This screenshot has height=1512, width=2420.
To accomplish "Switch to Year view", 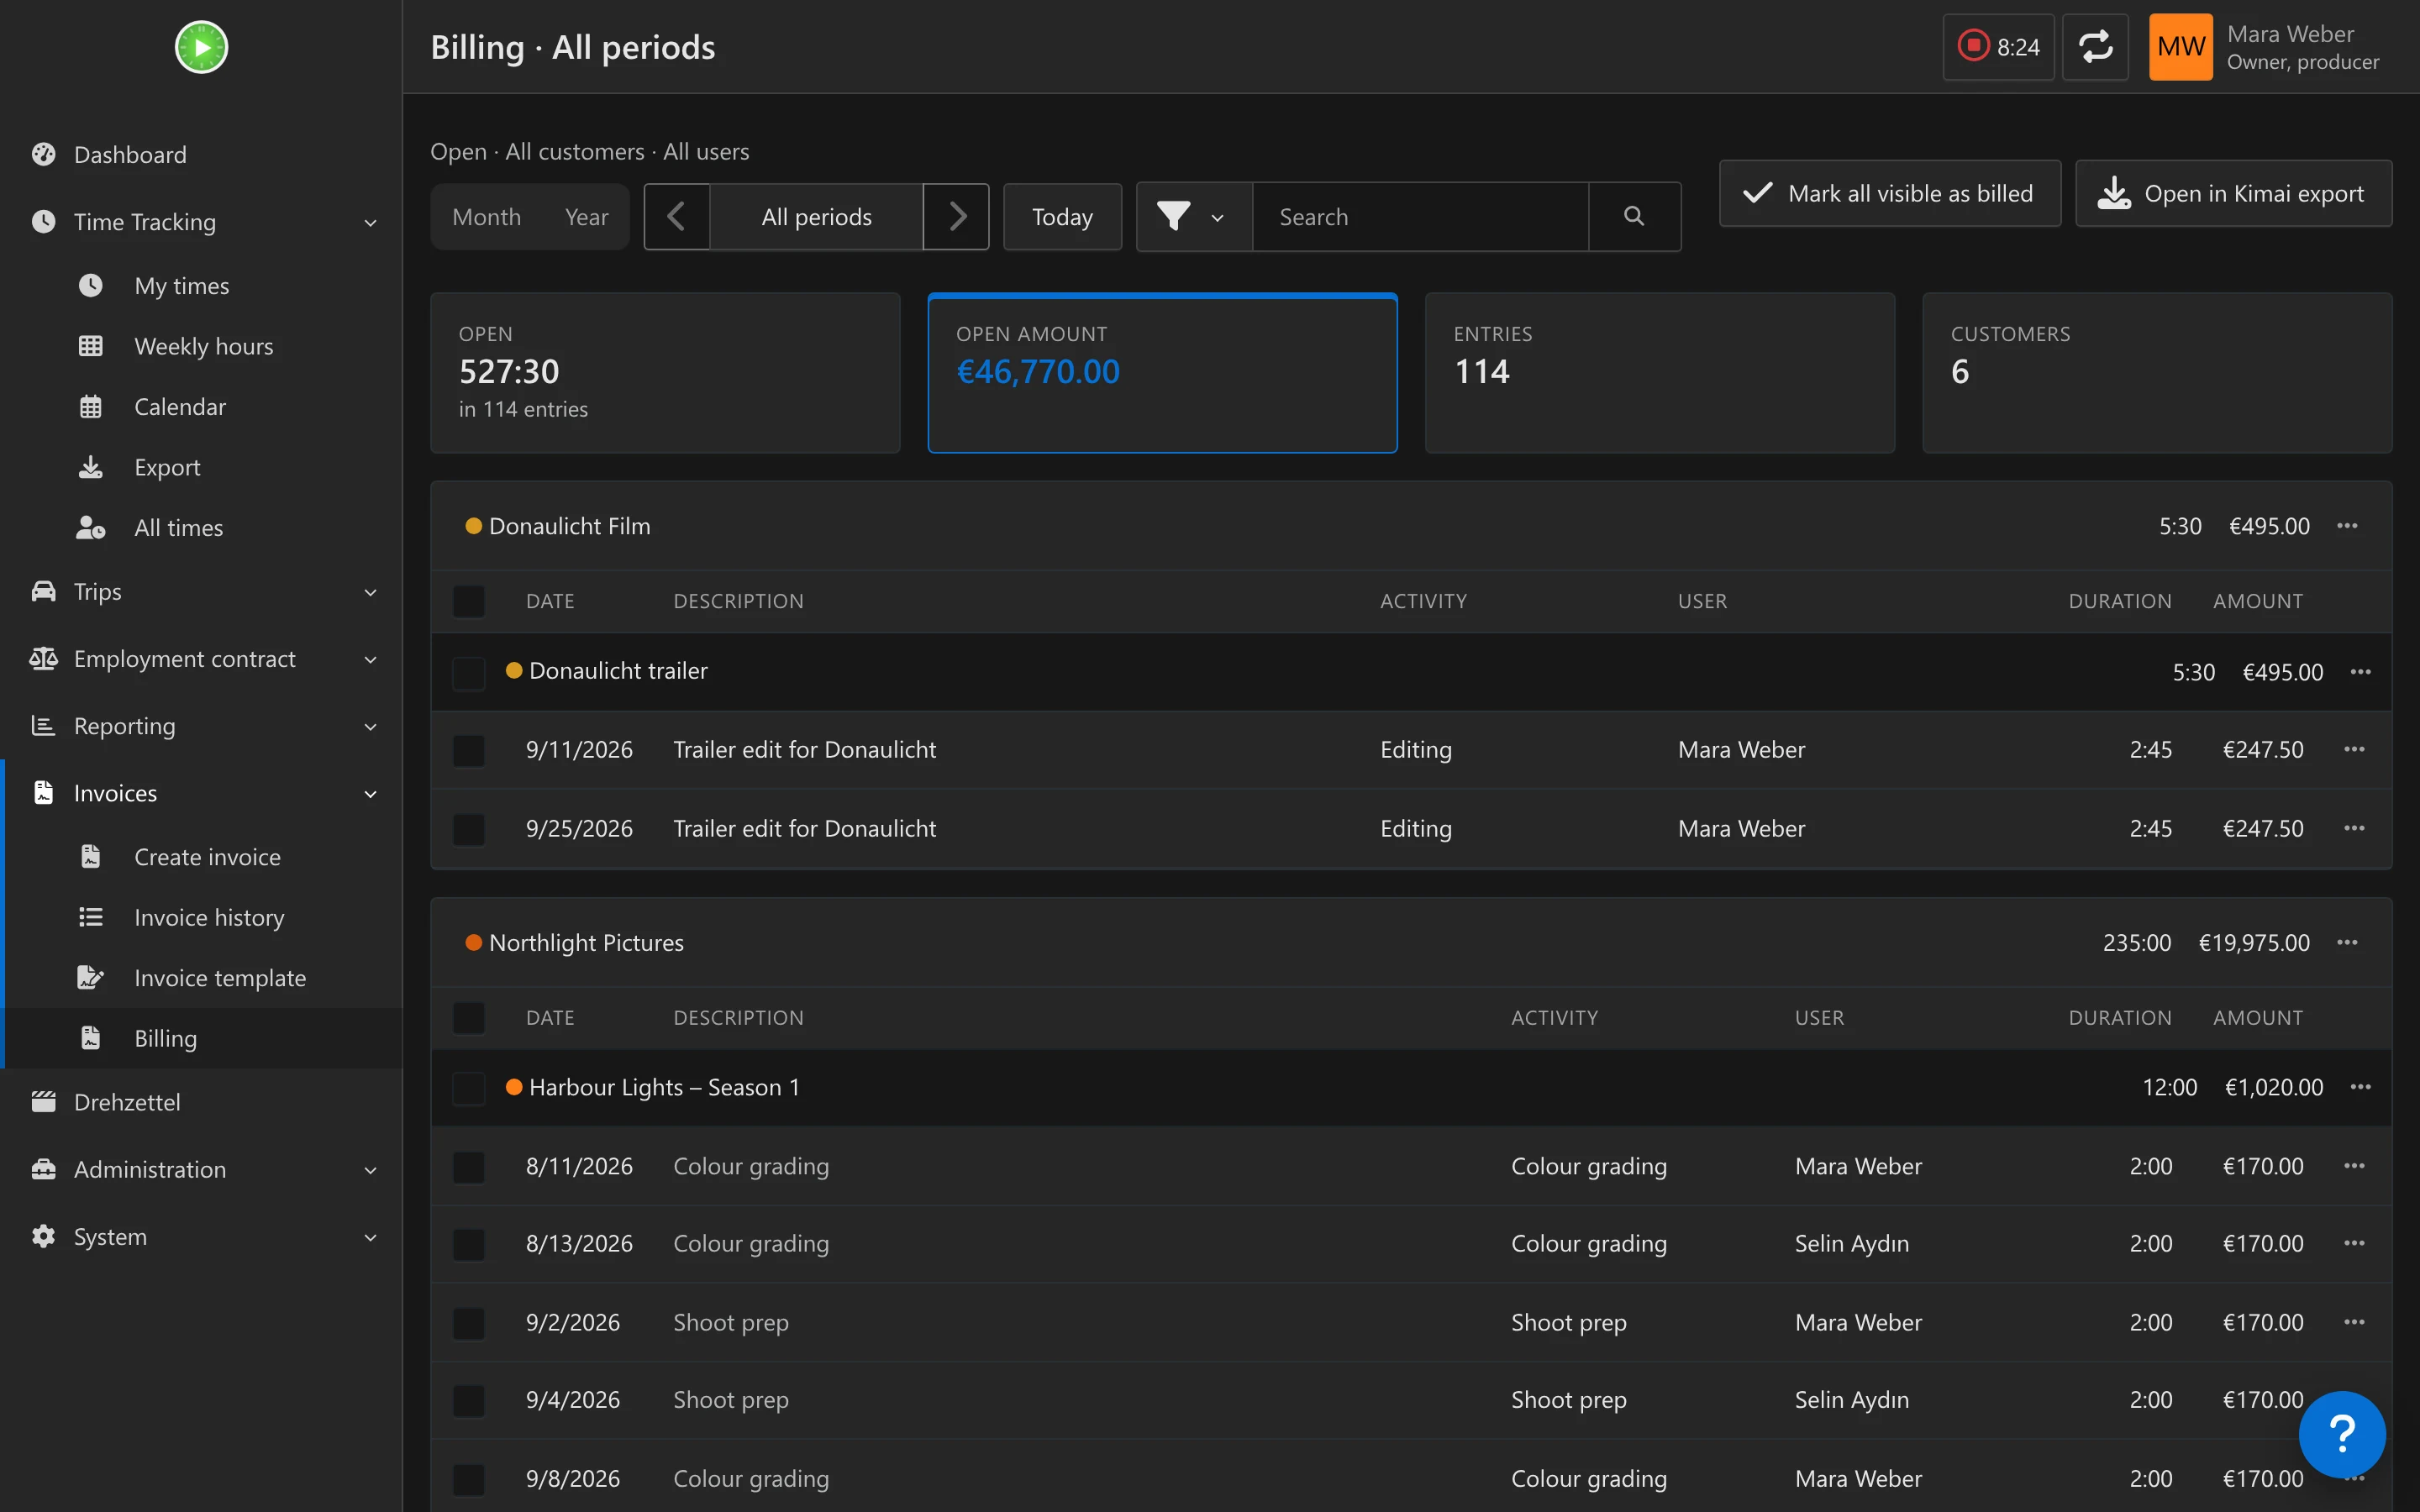I will tap(586, 217).
